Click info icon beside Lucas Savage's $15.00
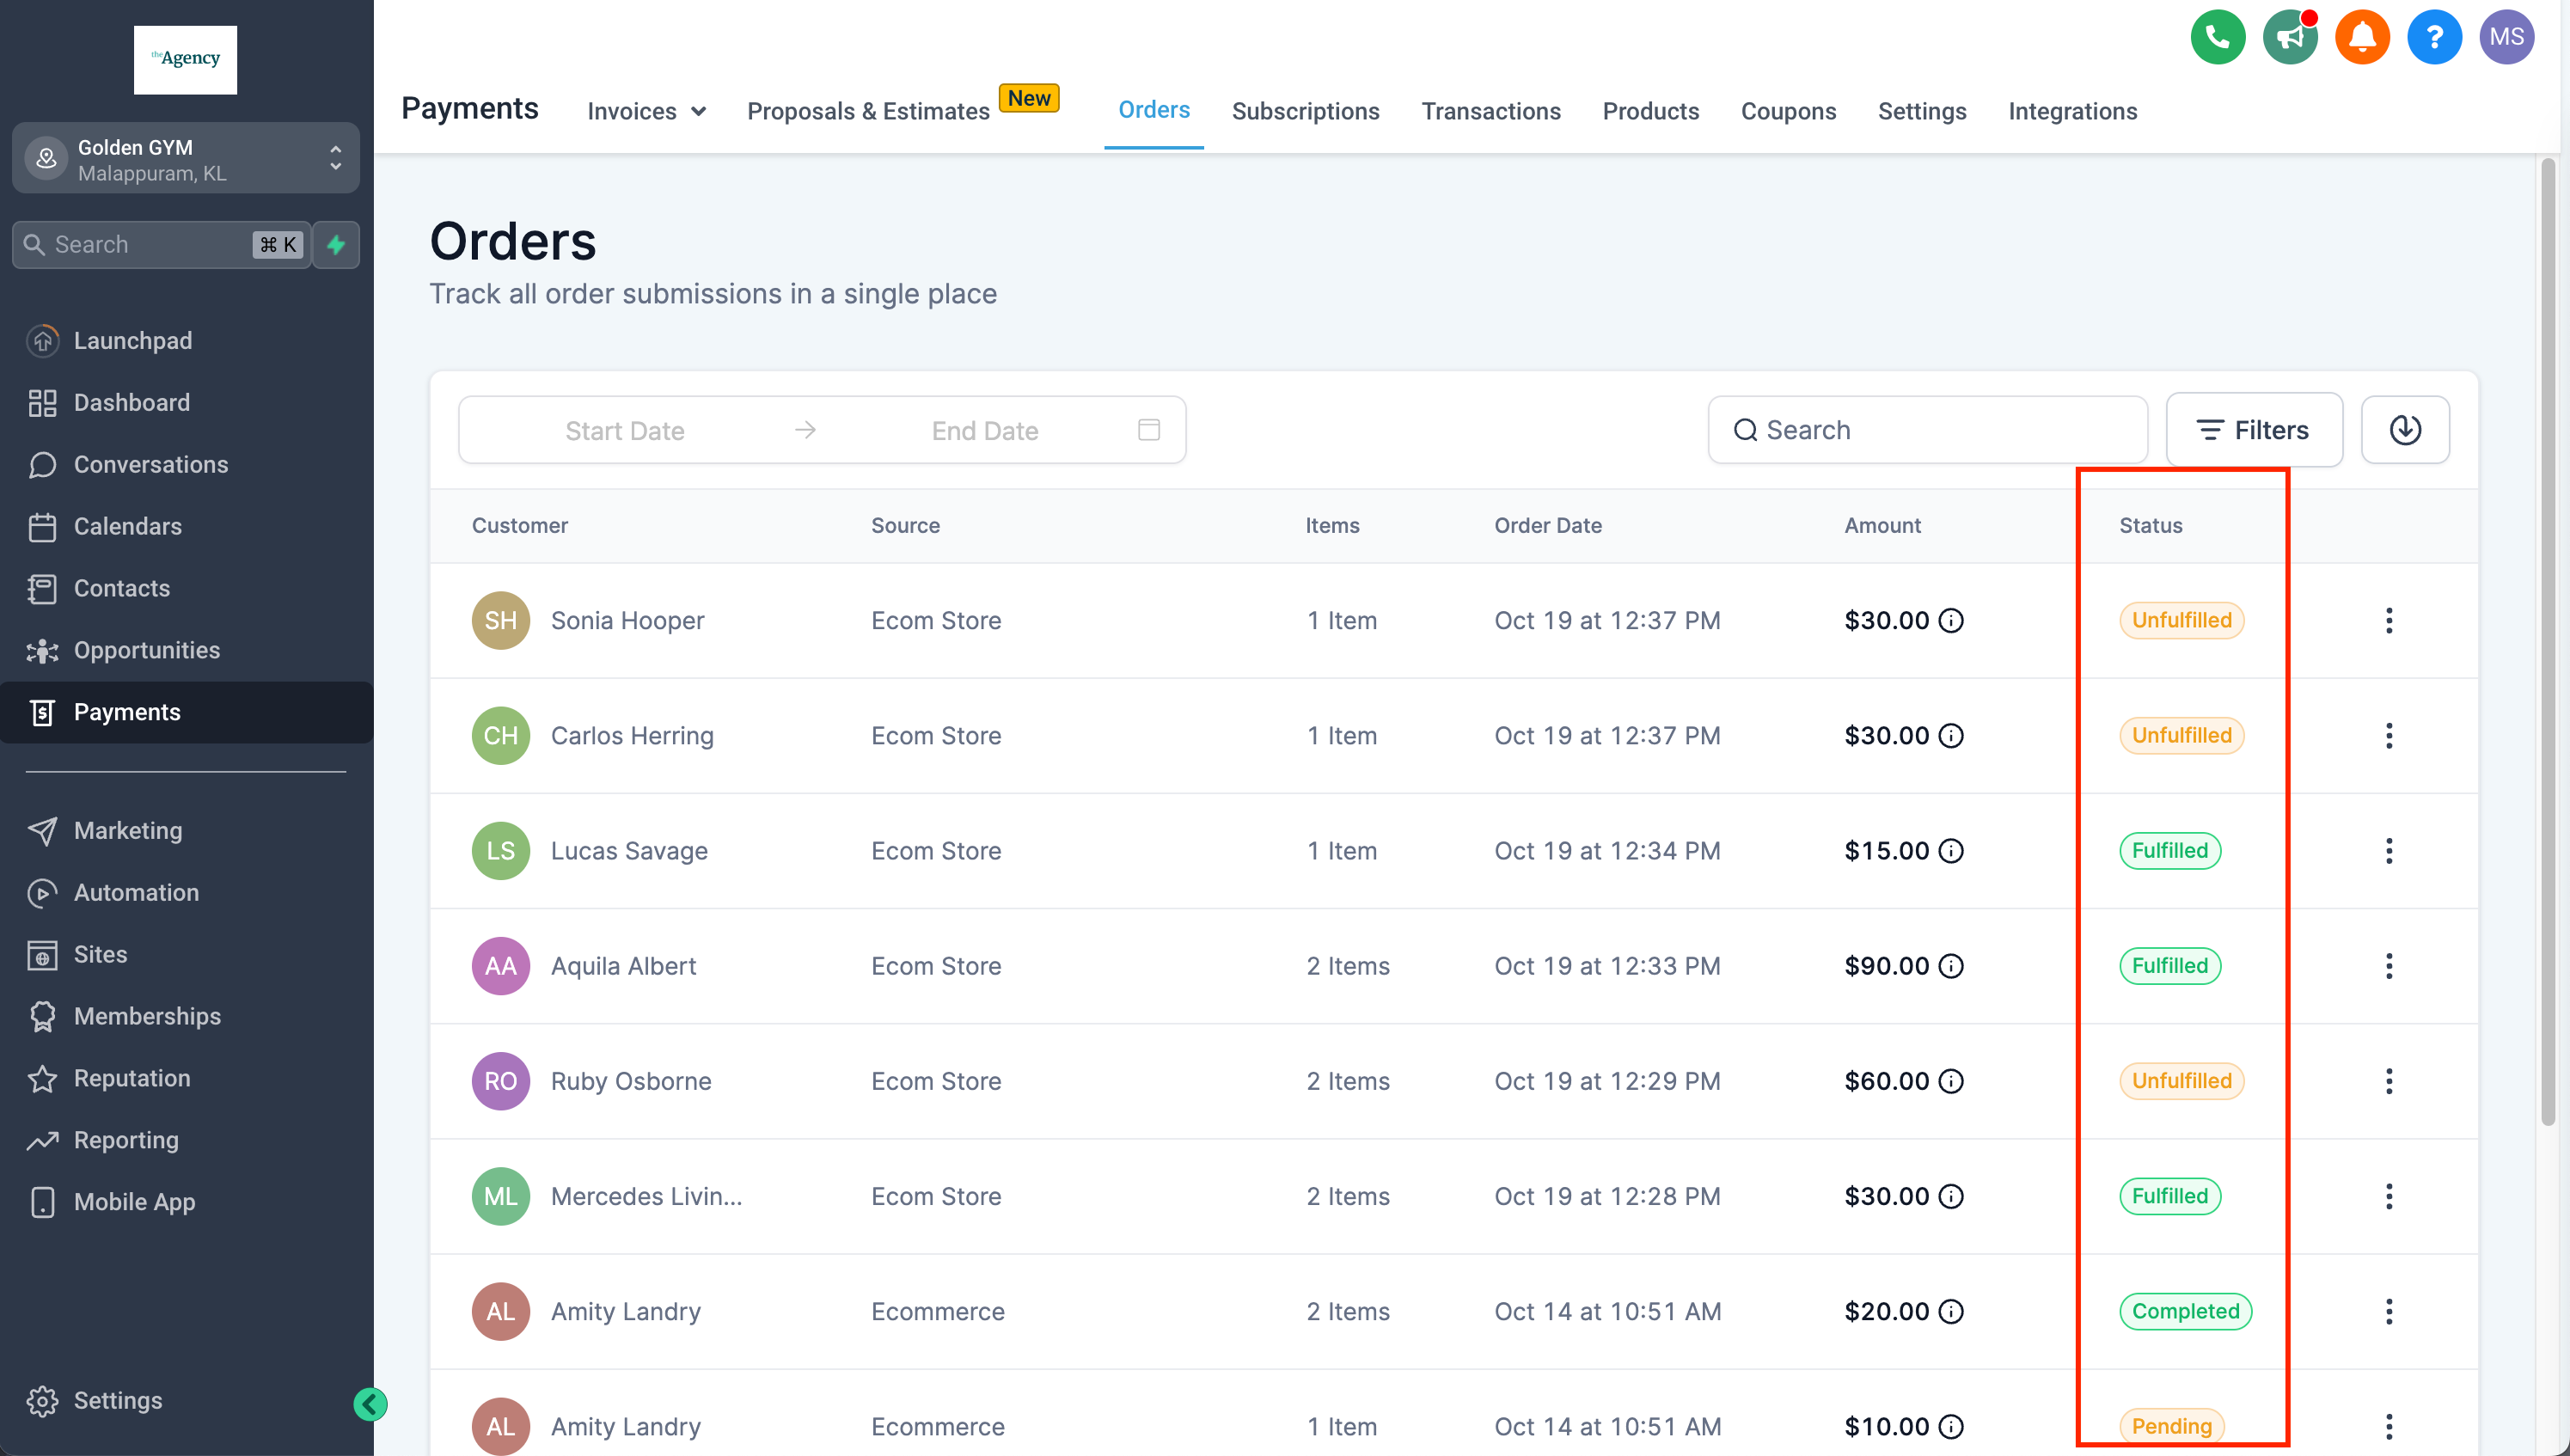This screenshot has height=1456, width=2570. (1950, 851)
